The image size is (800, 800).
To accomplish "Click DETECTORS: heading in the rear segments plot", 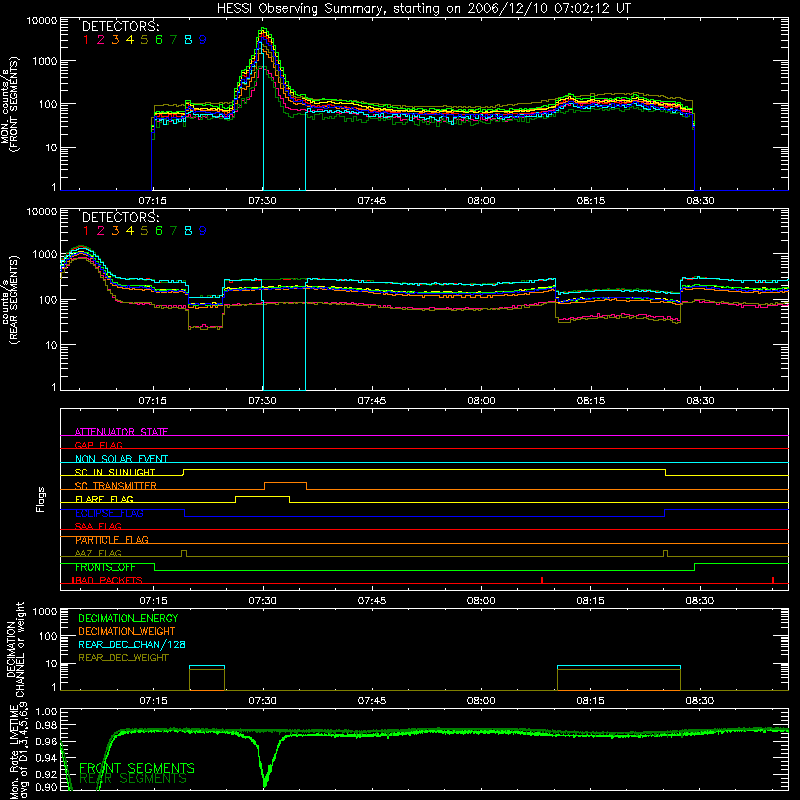I will coord(120,217).
